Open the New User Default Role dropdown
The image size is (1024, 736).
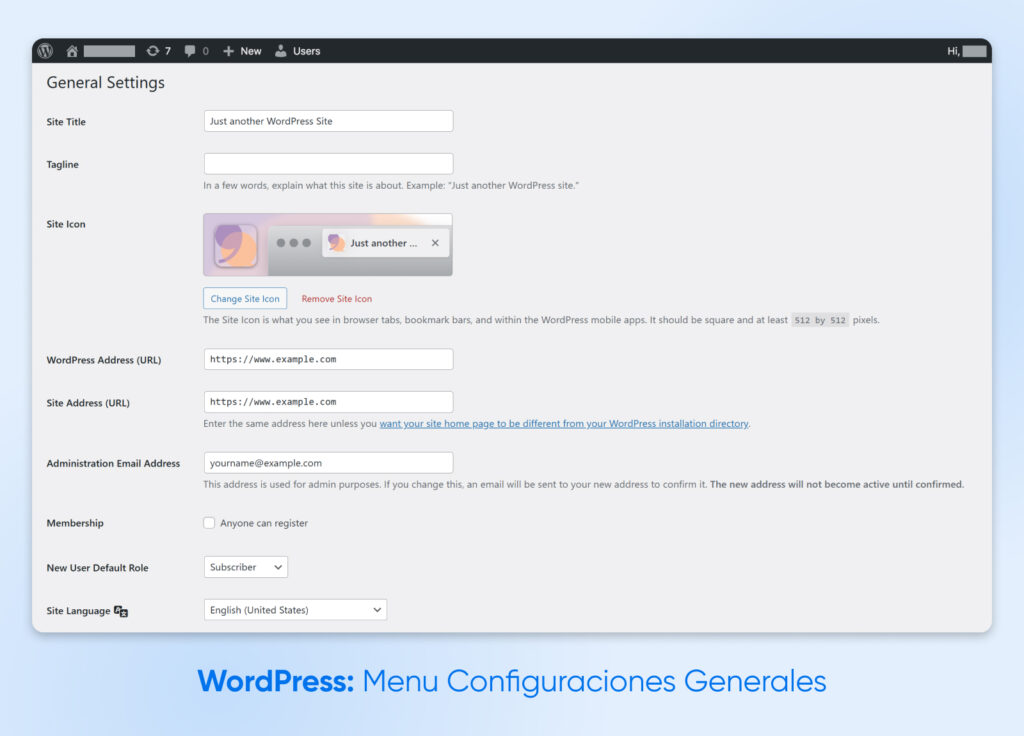click(x=245, y=566)
